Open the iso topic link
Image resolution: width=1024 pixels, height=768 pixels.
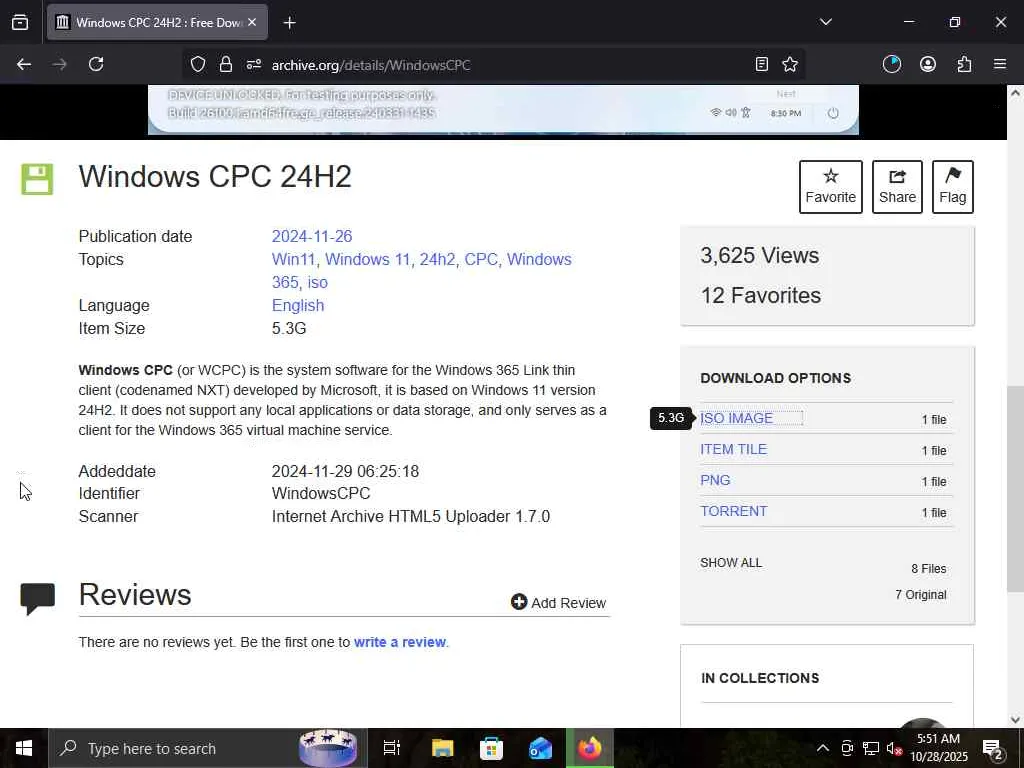[x=317, y=282]
